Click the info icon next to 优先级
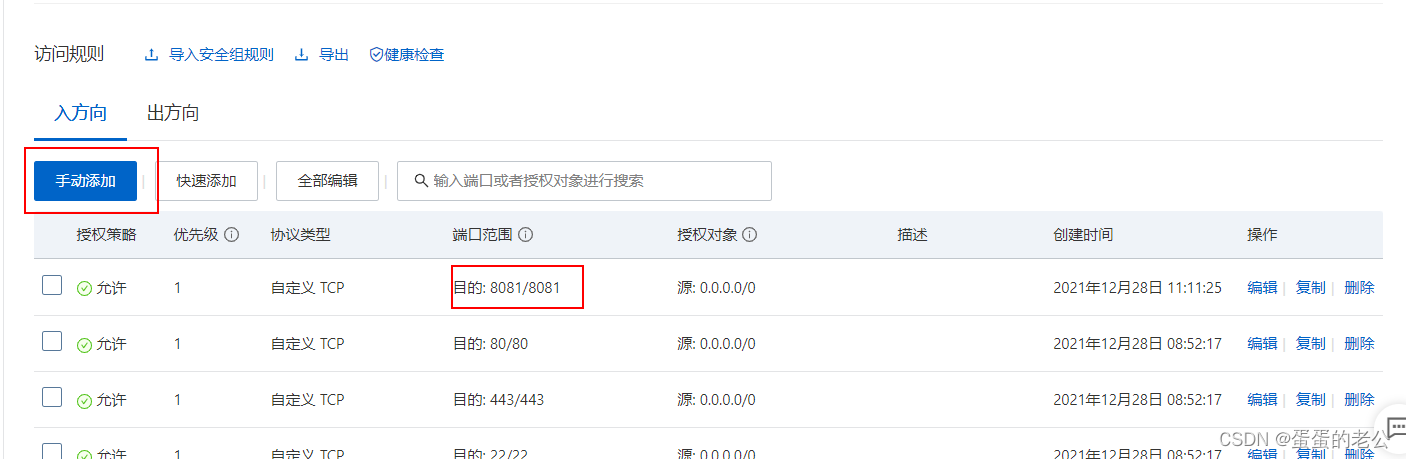1406x459 pixels. pos(232,235)
